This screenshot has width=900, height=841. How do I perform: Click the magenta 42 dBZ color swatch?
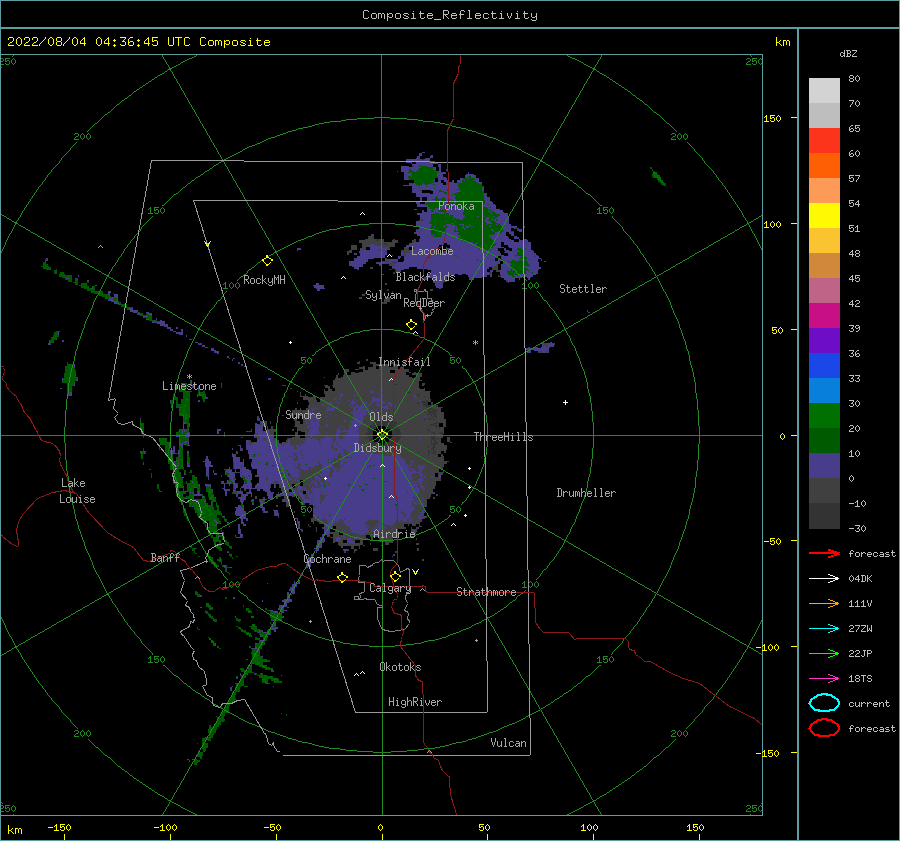click(x=824, y=315)
